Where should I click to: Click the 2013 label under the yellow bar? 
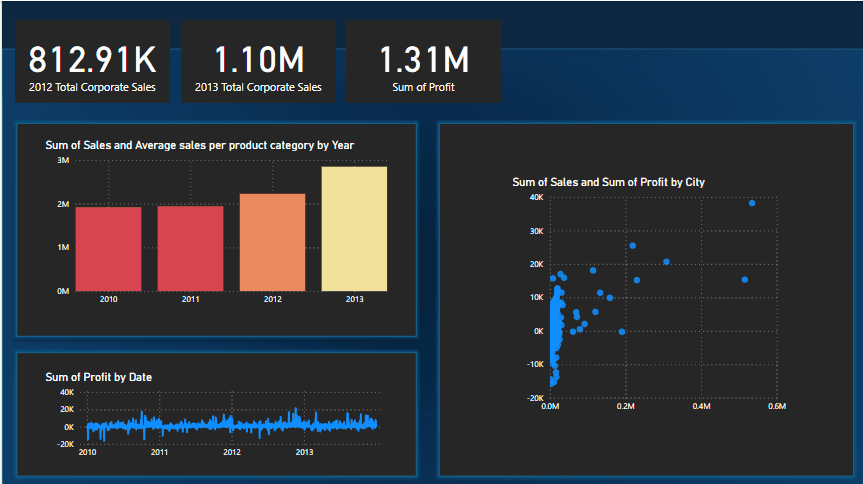click(x=354, y=299)
